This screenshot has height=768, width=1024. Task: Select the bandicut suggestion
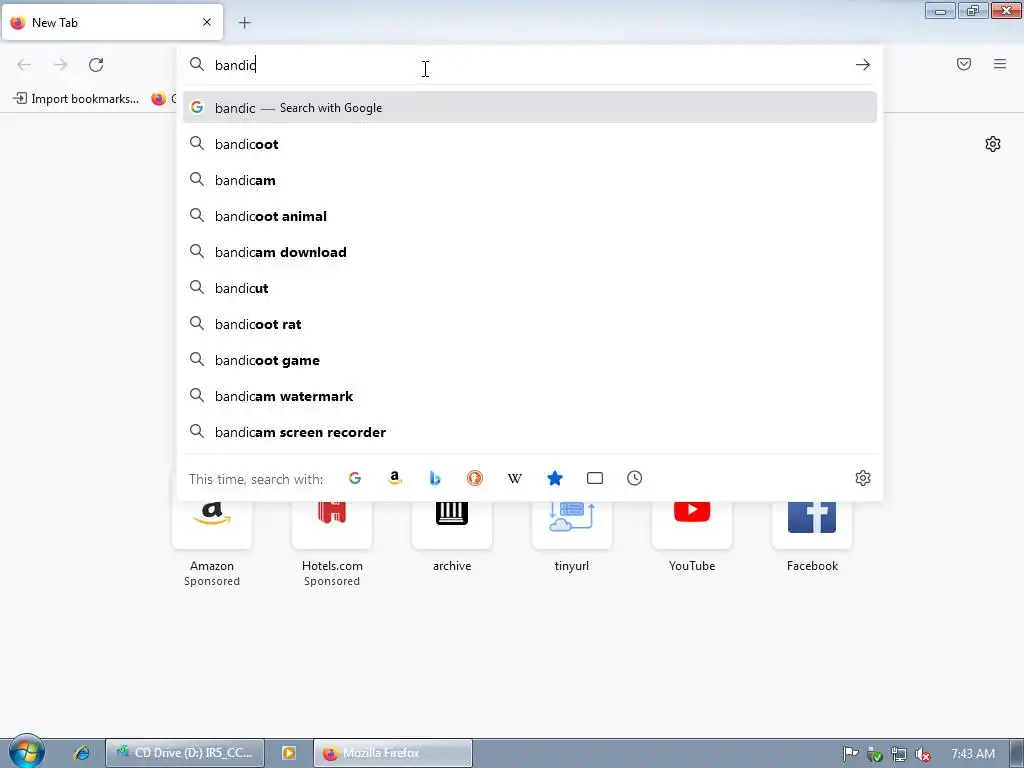point(530,288)
